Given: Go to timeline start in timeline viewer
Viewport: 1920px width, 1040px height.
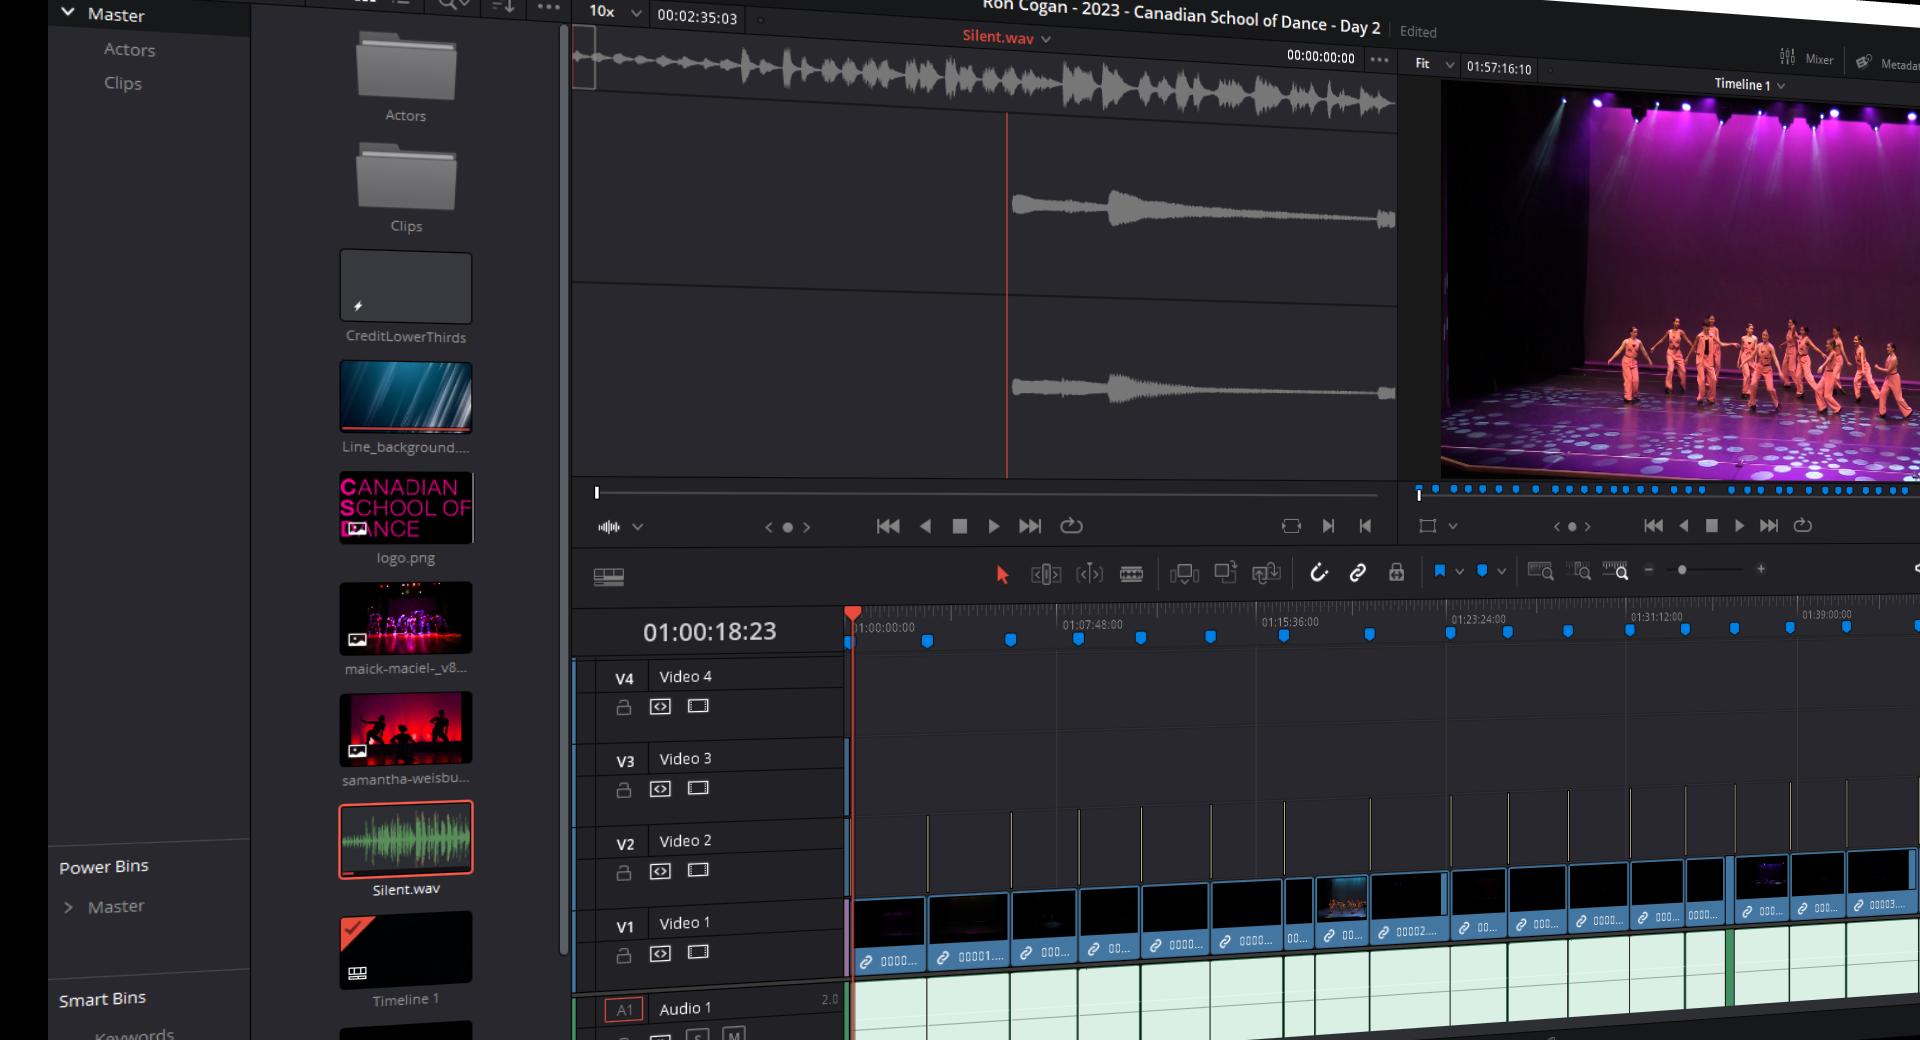Looking at the screenshot, I should (x=1653, y=525).
